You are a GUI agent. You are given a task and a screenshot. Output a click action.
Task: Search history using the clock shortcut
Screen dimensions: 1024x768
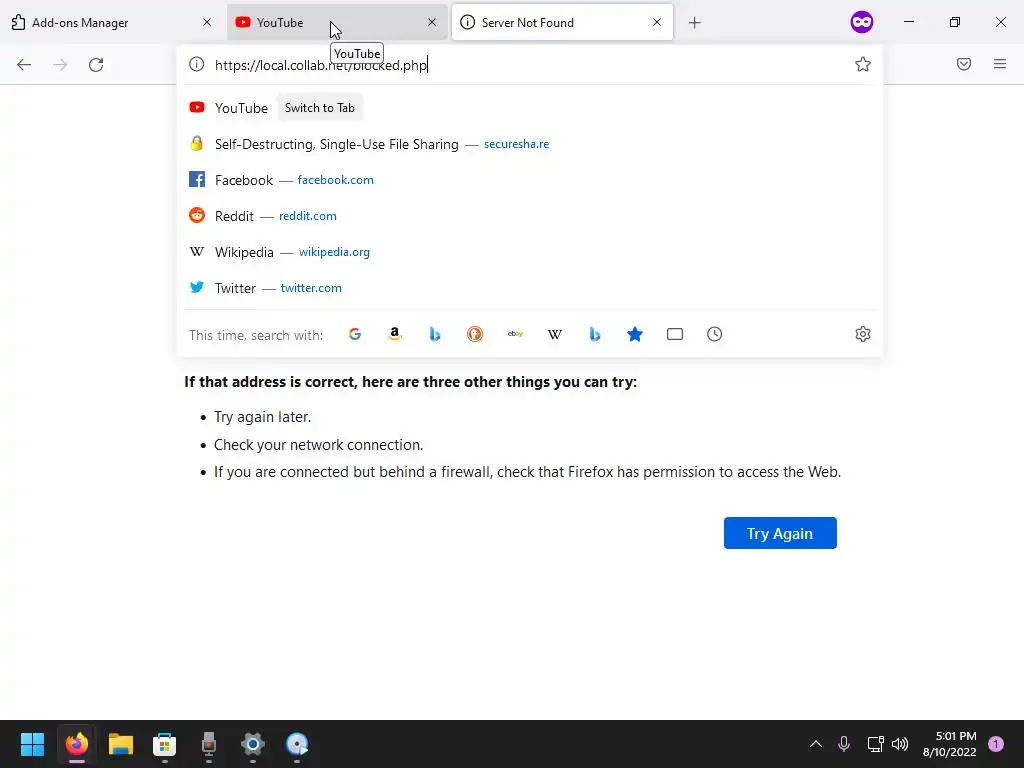pos(714,334)
